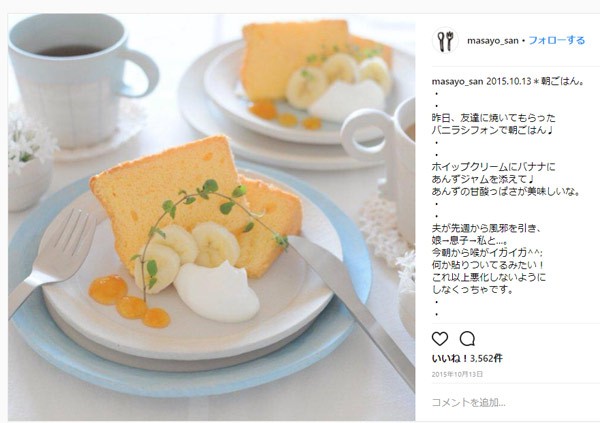Click the caption line バニラシフォンで朝ごはん
This screenshot has width=600, height=423.
pos(492,130)
